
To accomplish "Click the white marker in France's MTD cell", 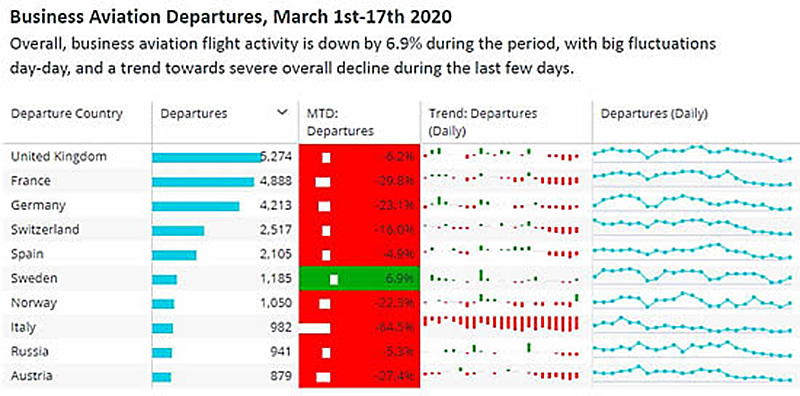I will click(323, 182).
